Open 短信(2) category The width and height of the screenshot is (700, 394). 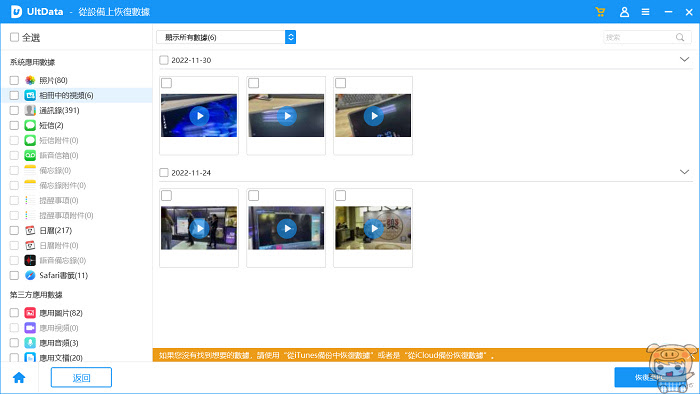51,125
